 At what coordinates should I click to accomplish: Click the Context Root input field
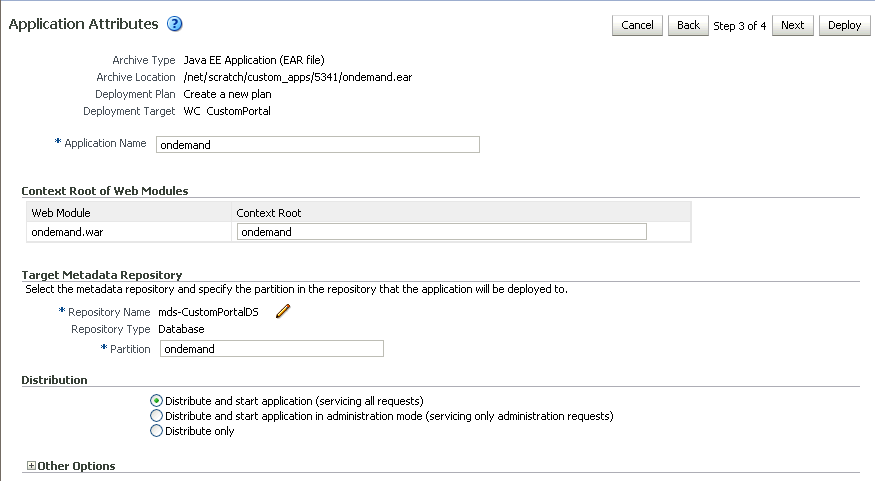(441, 232)
